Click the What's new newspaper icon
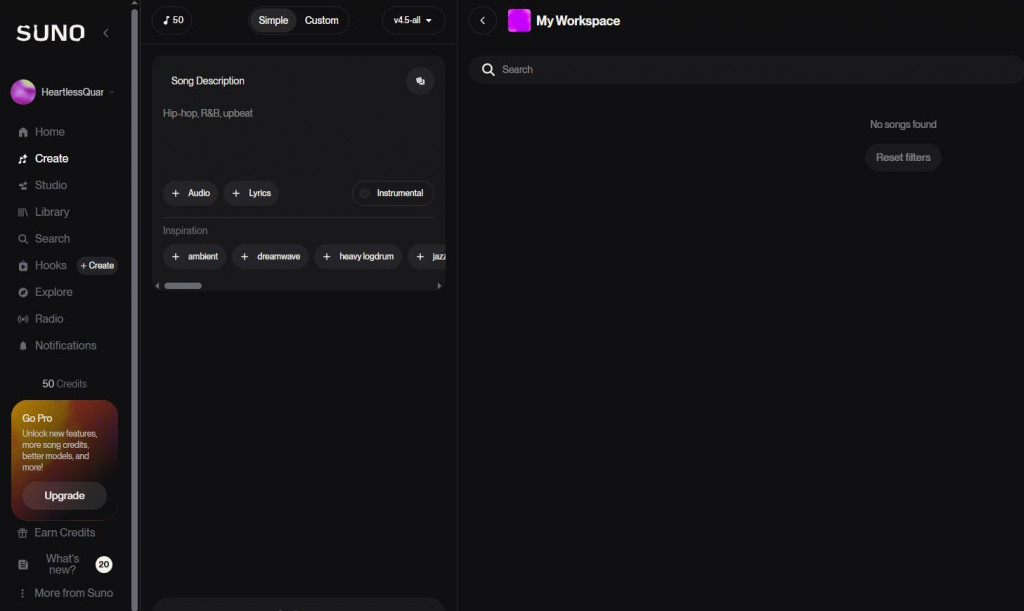The width and height of the screenshot is (1024, 611). pos(23,565)
